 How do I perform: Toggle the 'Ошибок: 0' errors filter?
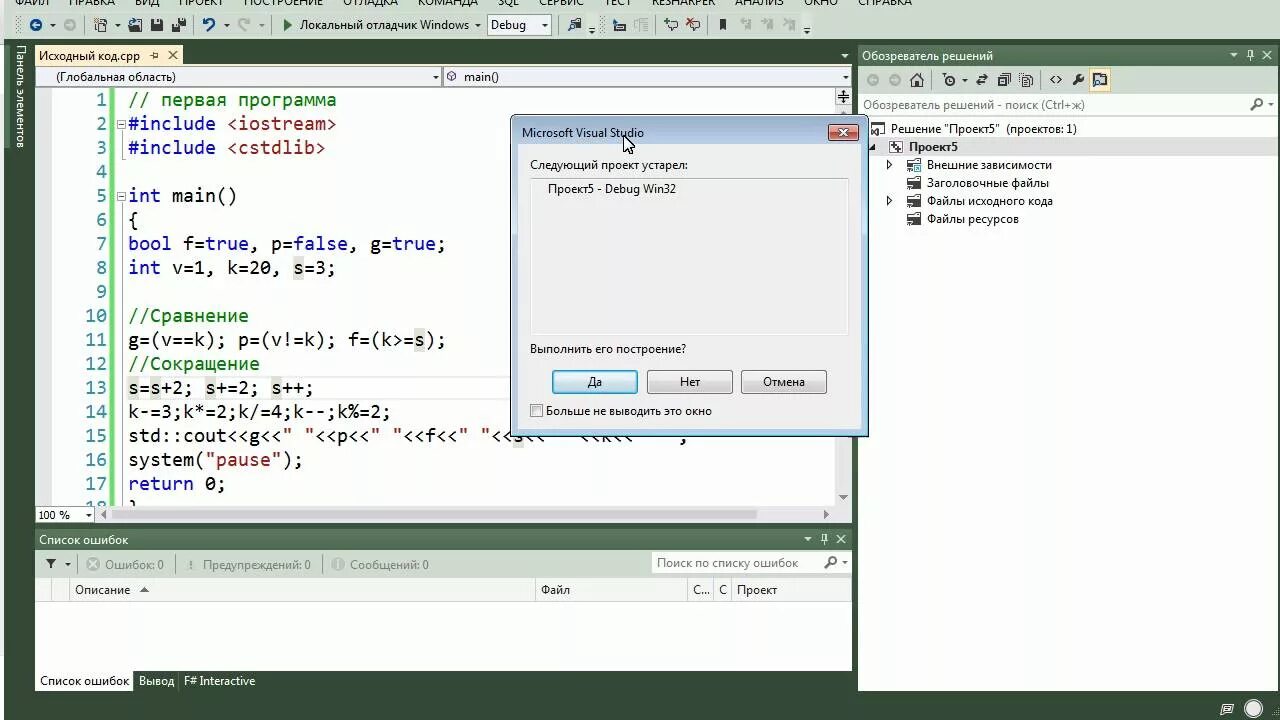pyautogui.click(x=125, y=564)
